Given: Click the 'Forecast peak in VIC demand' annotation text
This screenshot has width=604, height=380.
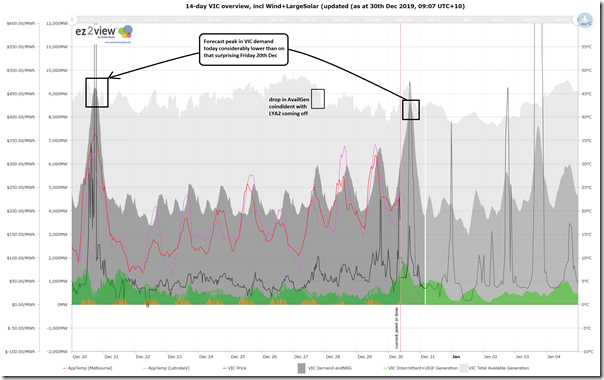Looking at the screenshot, I should tap(243, 49).
